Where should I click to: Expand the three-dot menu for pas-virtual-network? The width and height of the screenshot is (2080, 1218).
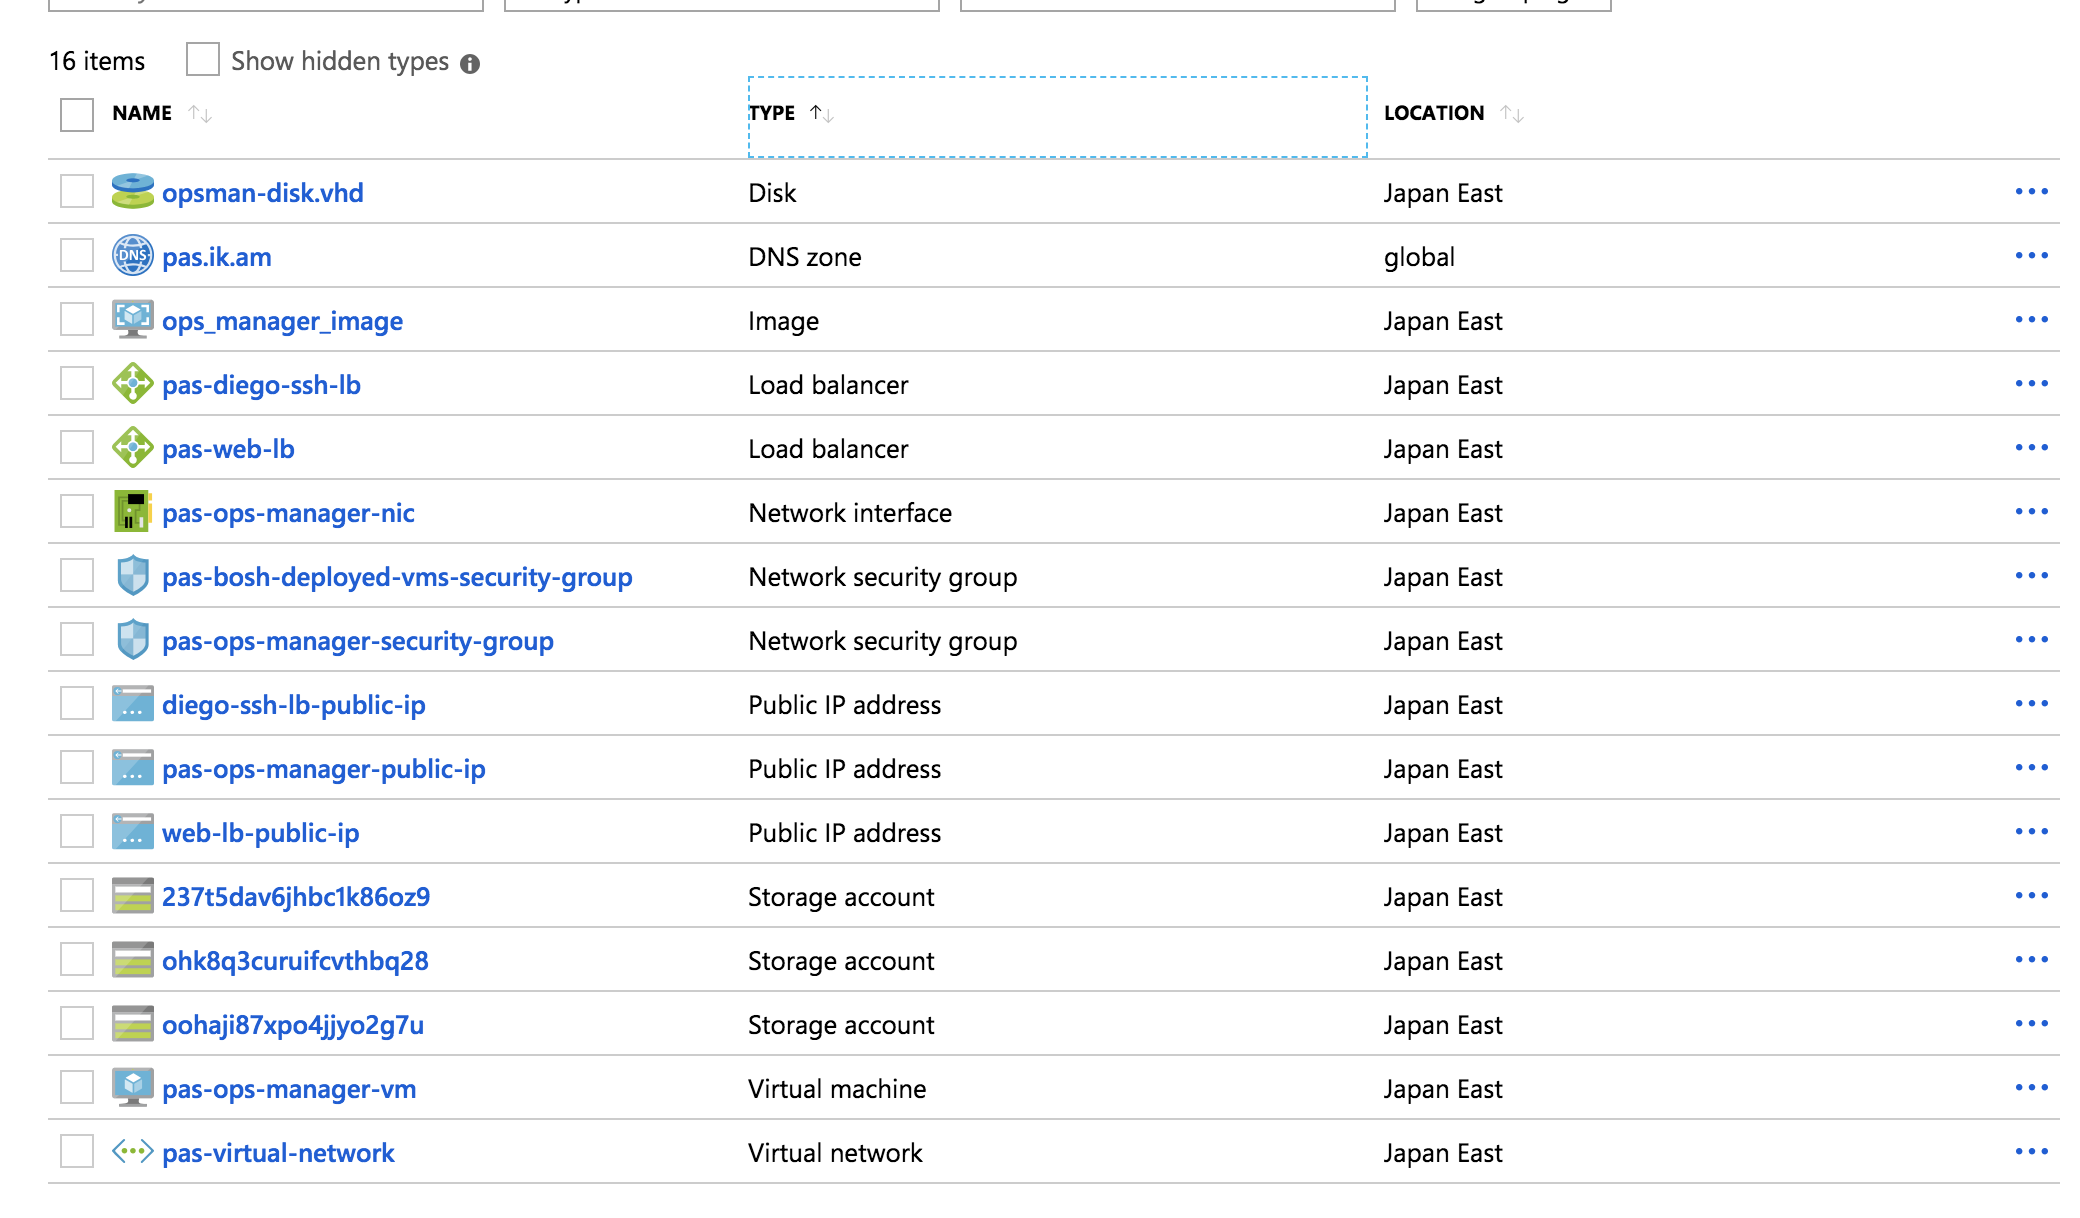click(x=2031, y=1152)
